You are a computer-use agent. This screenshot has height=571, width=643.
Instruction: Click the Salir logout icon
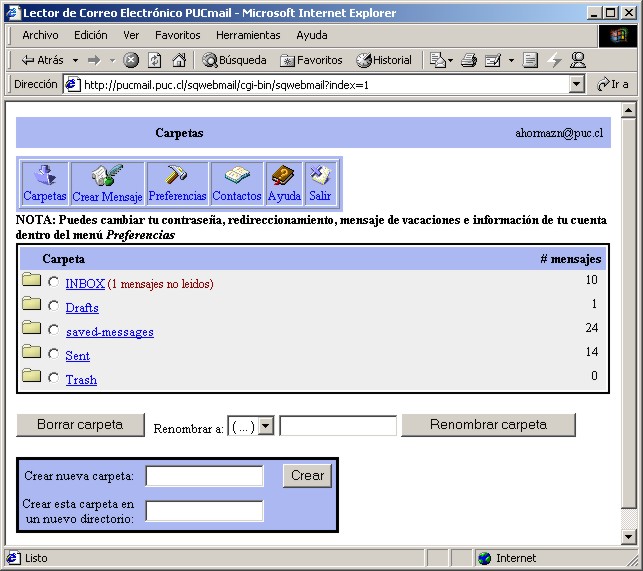(320, 175)
